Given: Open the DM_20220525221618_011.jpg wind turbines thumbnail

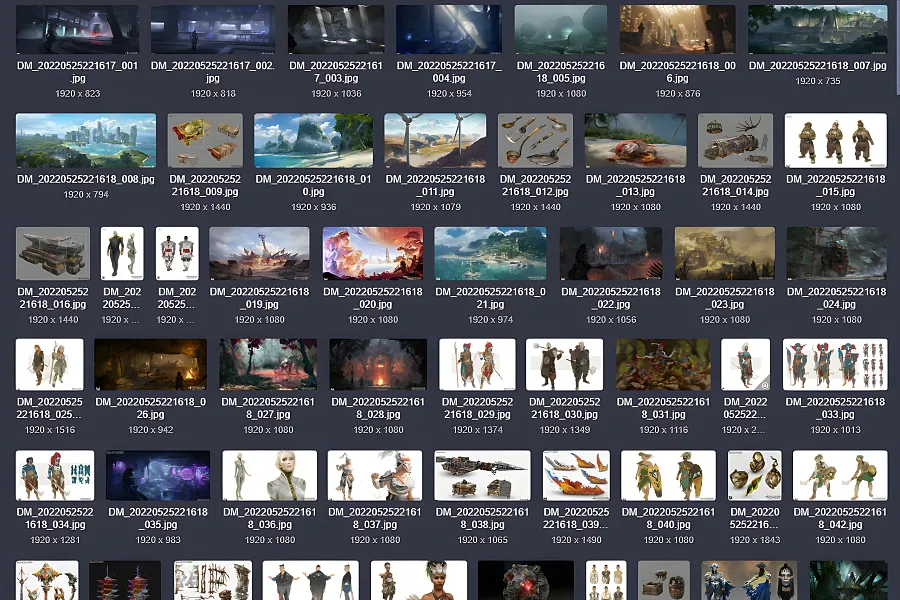Looking at the screenshot, I should click(x=435, y=141).
